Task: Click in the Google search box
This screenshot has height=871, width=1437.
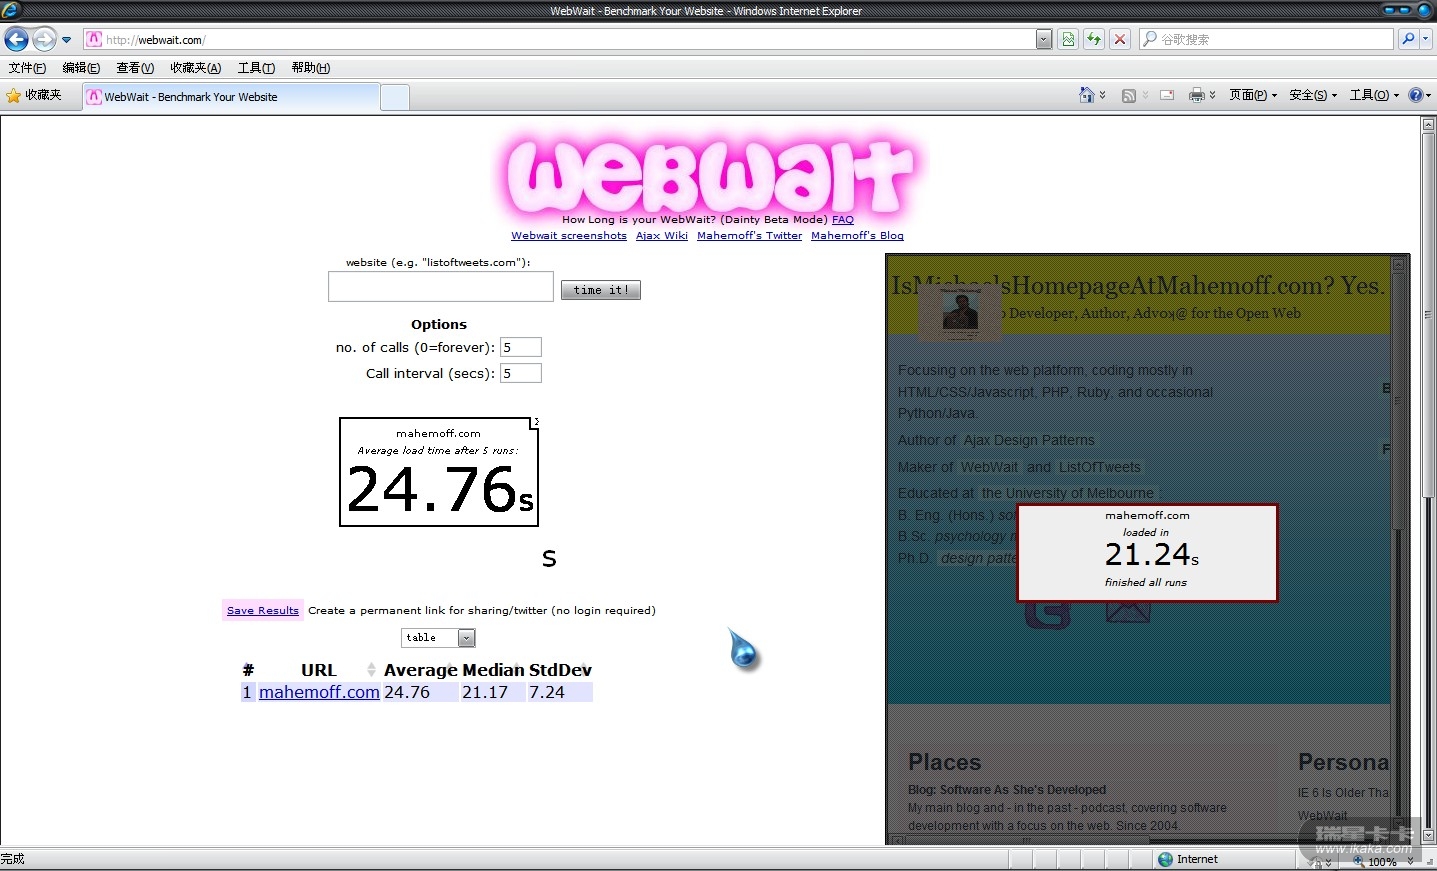Action: click(1266, 39)
